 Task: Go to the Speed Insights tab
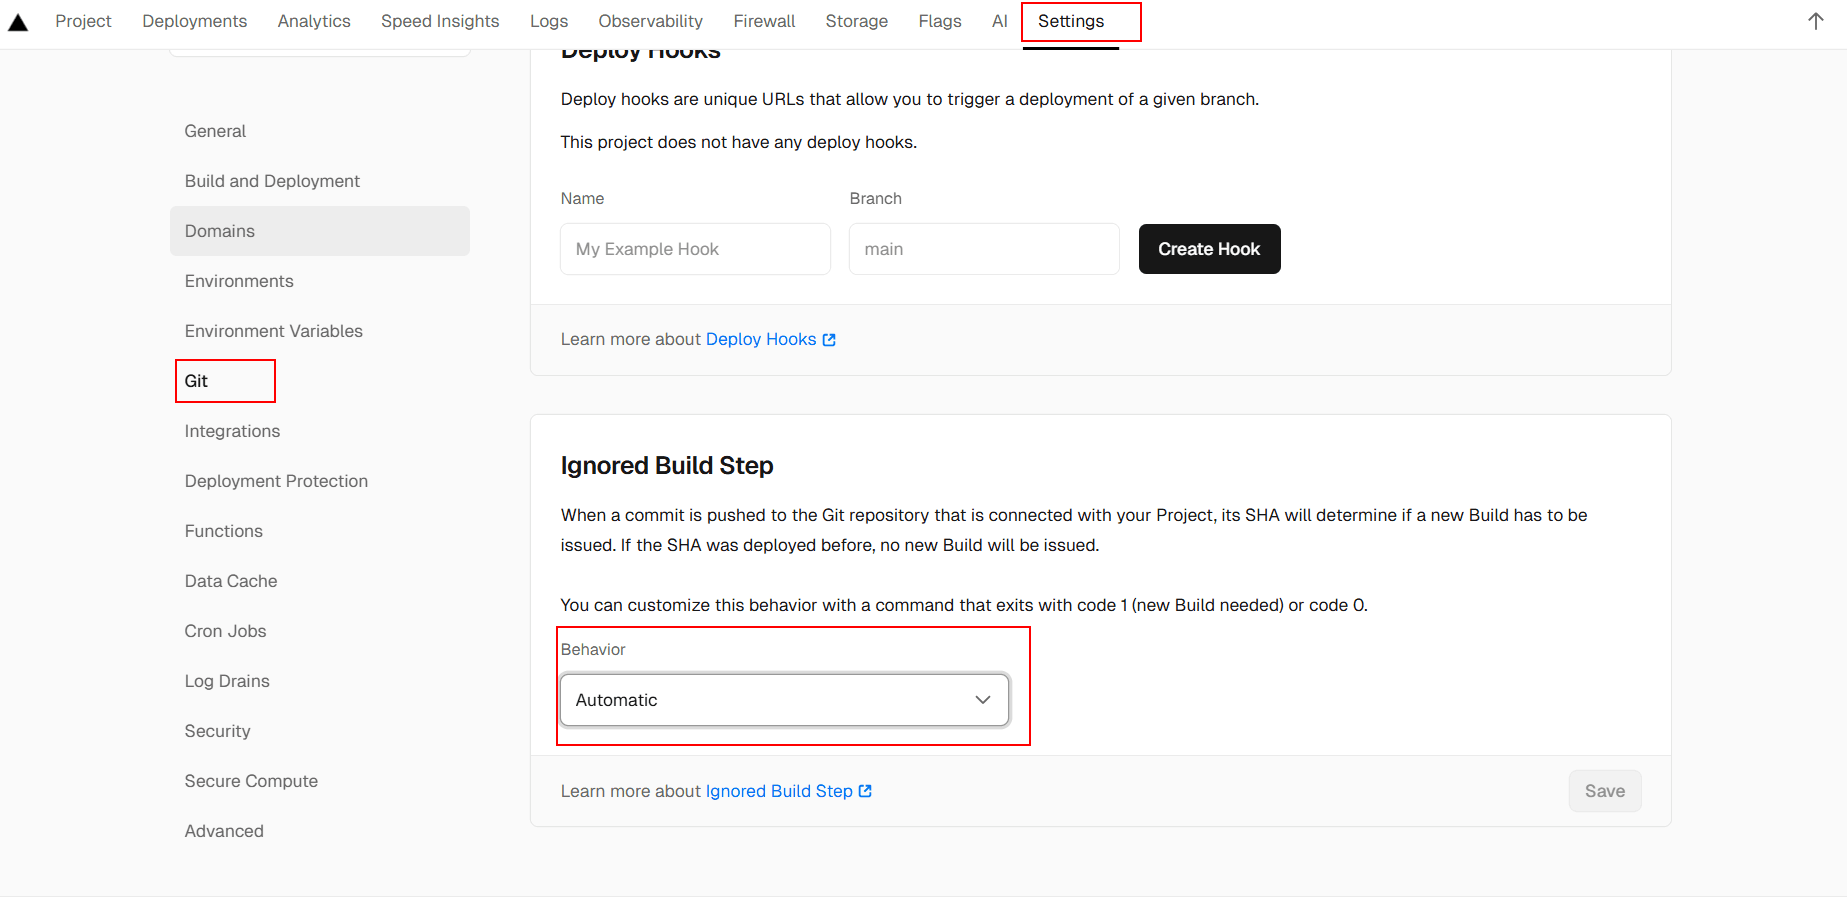[x=440, y=21]
